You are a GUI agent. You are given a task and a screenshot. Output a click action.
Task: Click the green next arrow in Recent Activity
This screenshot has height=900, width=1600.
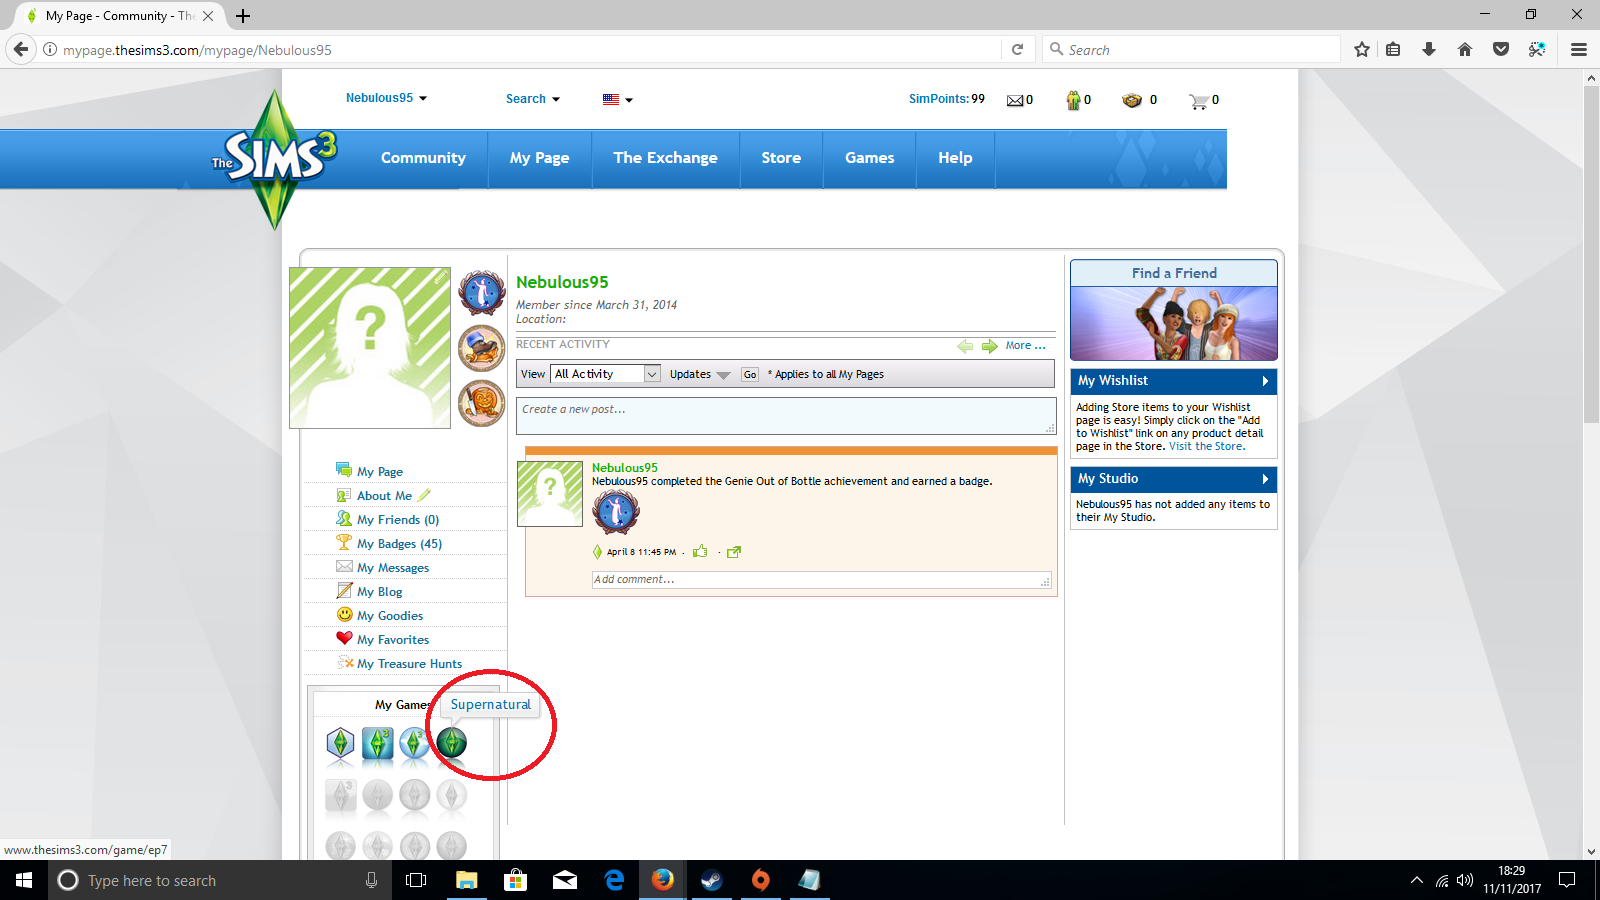coord(989,346)
